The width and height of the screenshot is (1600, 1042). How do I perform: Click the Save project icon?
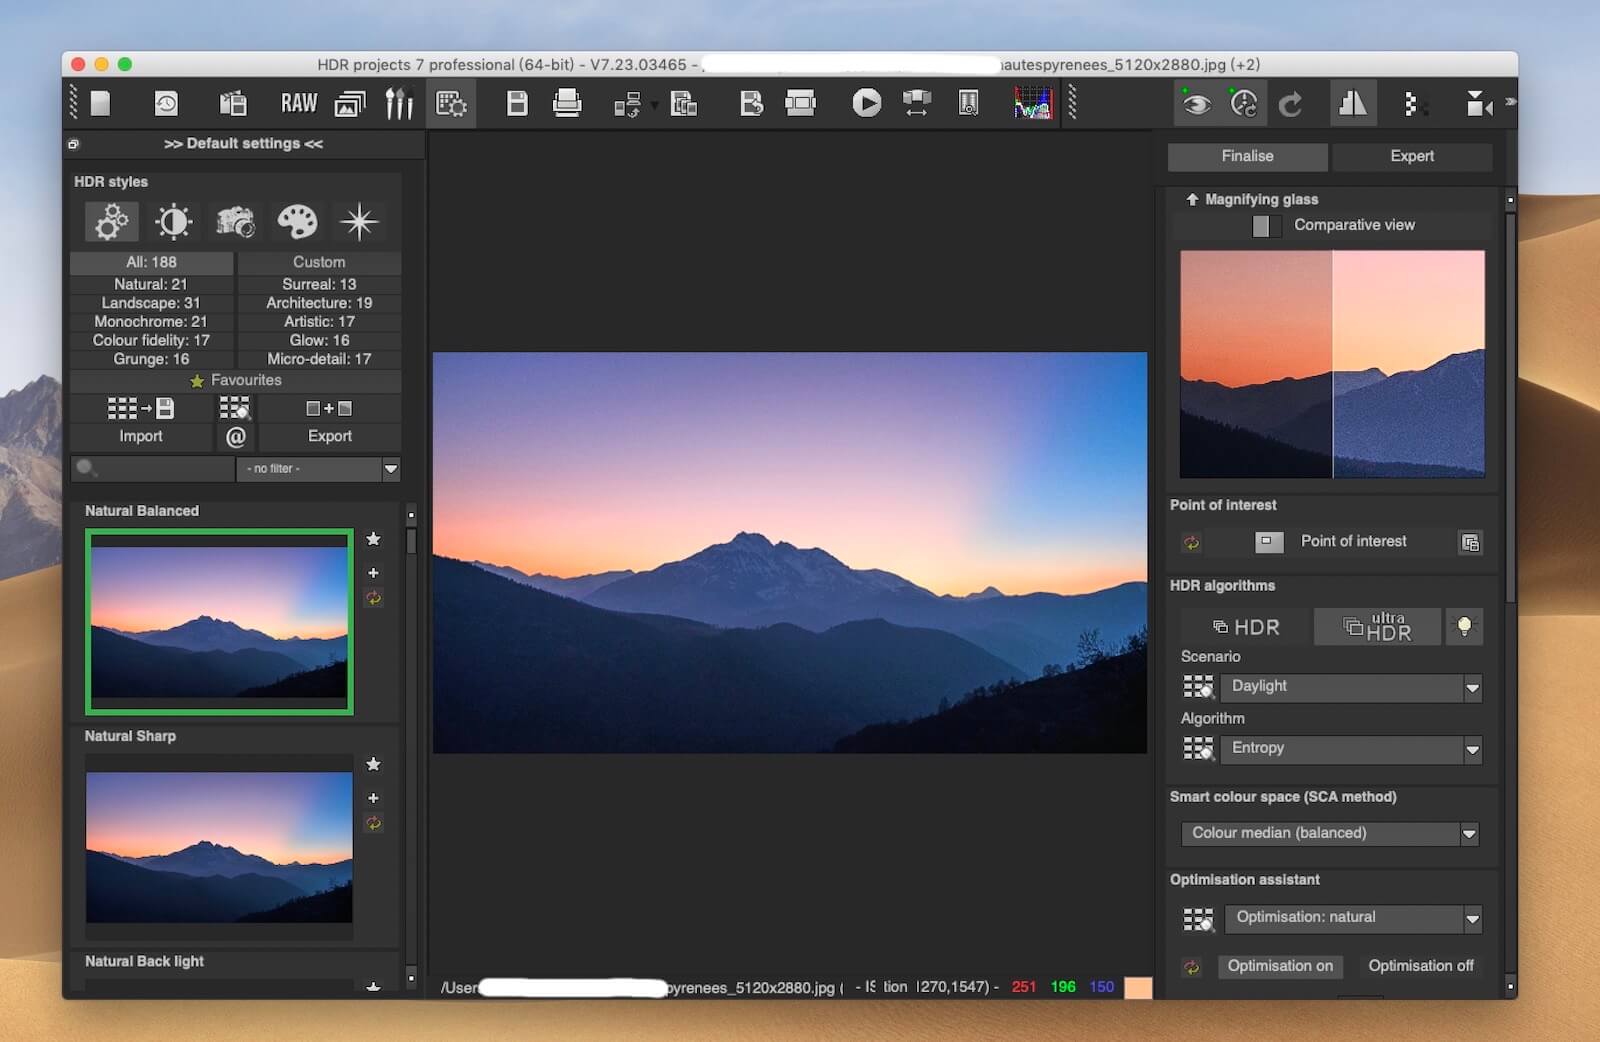click(515, 102)
